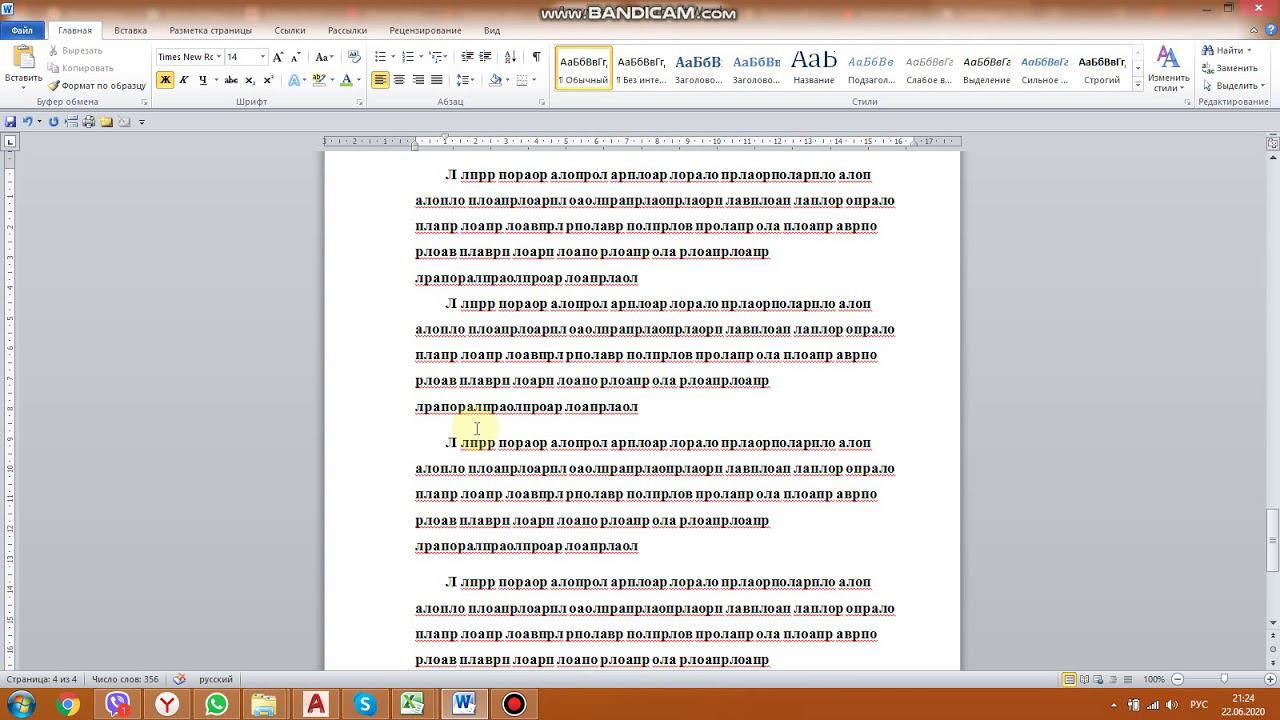Toggle underline formatting (Ч)
The image size is (1280, 720).
point(202,80)
